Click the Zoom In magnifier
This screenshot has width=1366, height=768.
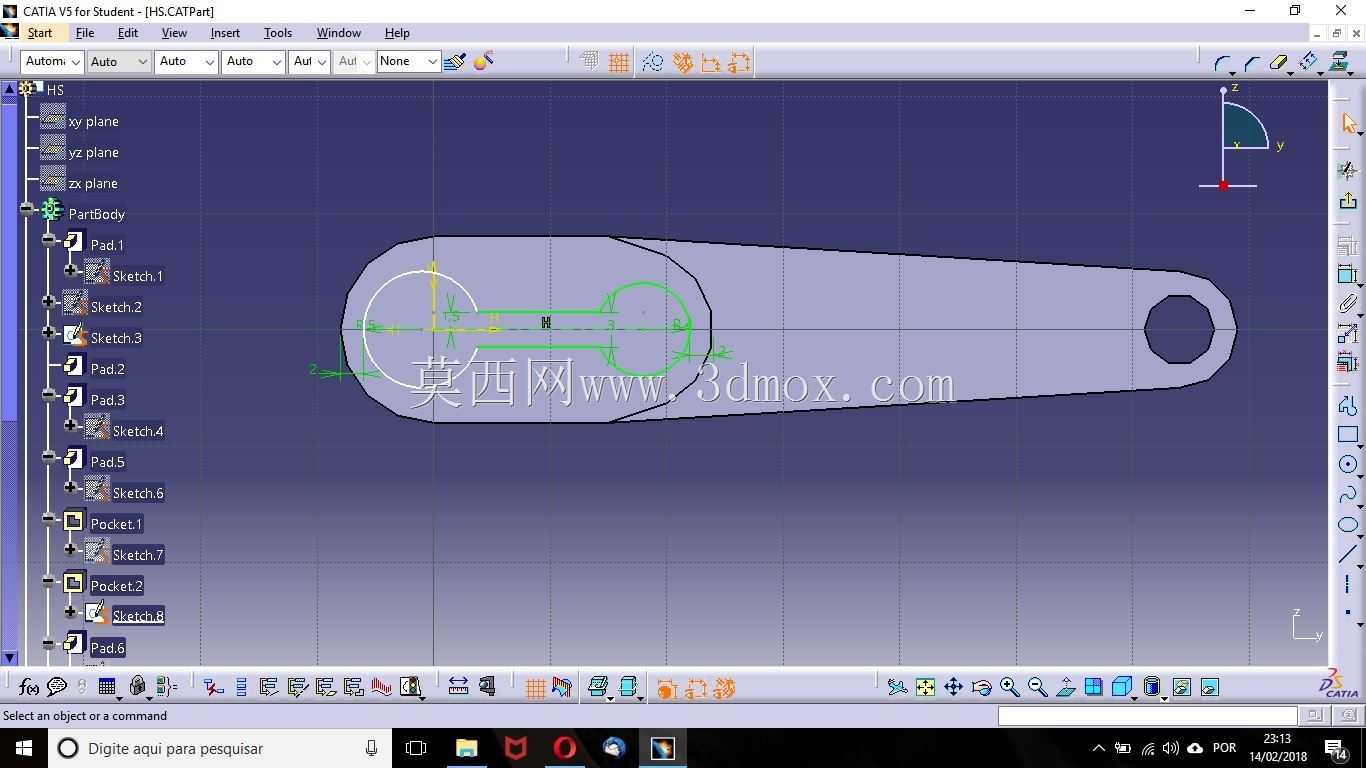coord(1009,687)
